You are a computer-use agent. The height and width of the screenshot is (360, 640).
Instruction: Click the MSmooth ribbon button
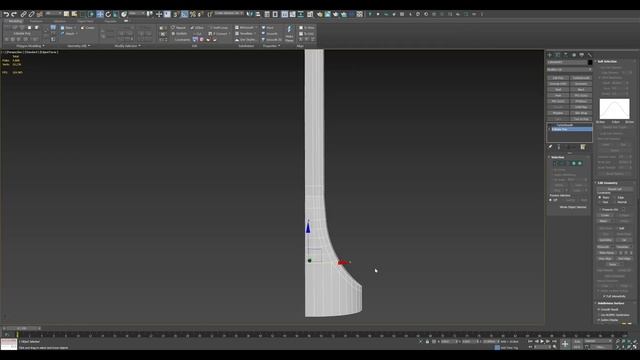click(x=245, y=28)
